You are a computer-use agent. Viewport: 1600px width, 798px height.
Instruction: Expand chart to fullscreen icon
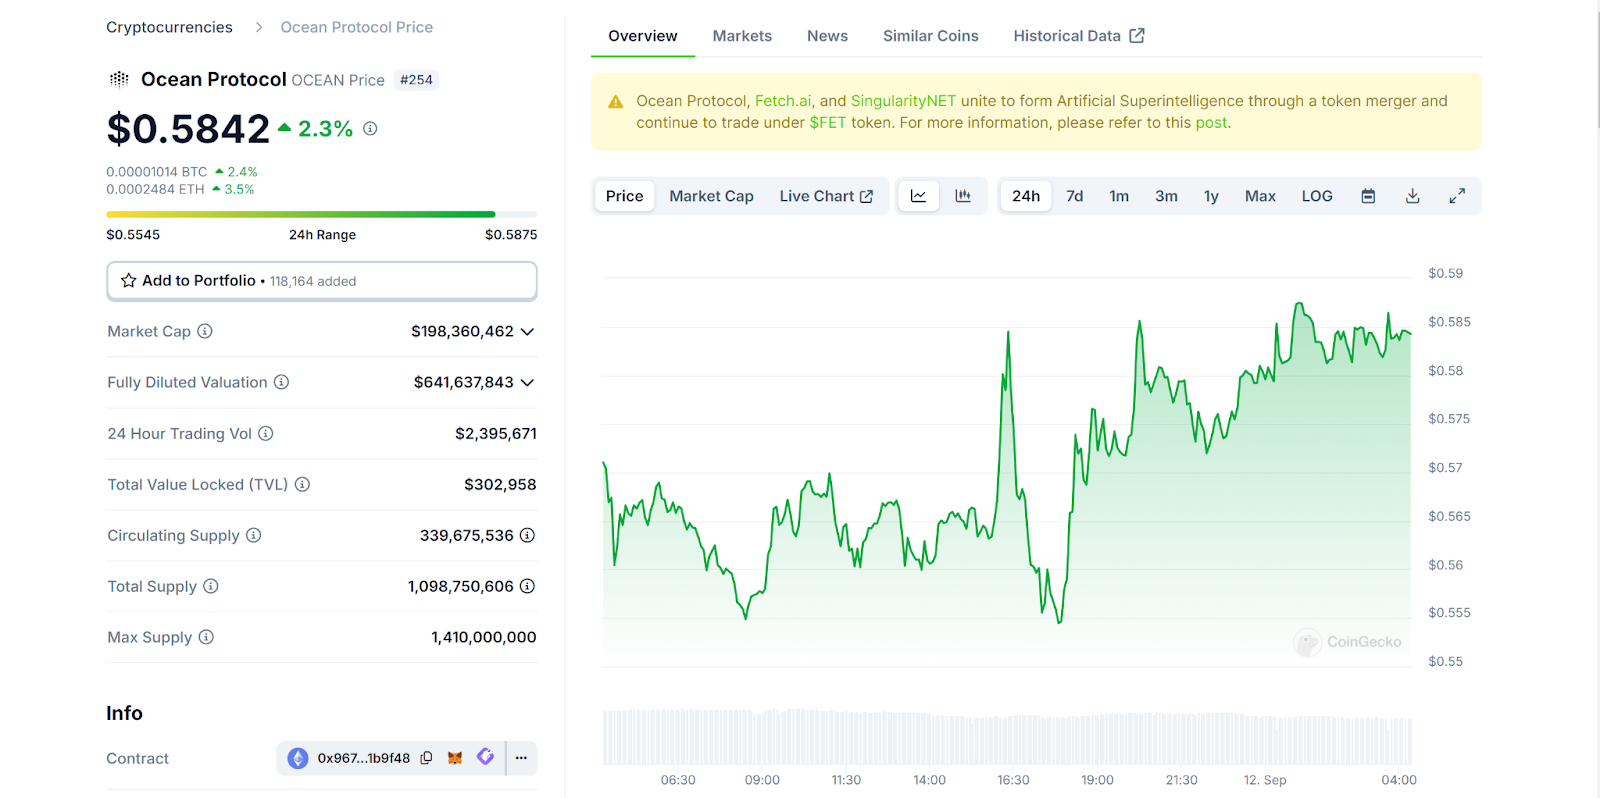pos(1457,196)
